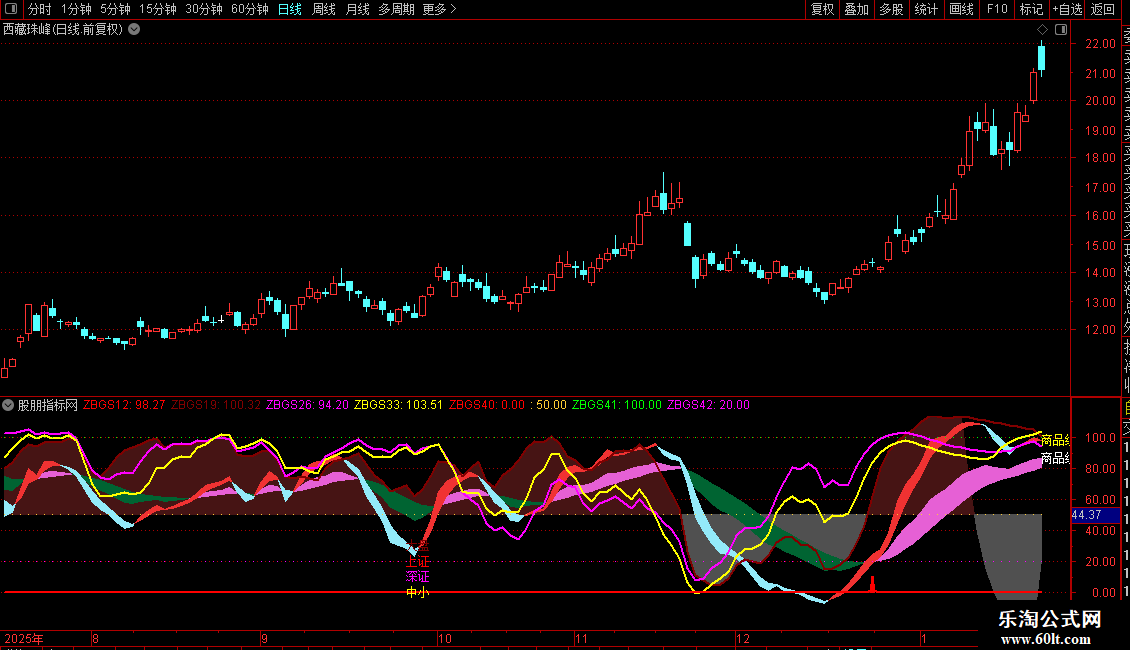Viewport: 1130px width, 650px height.
Task: Open the drawing tools (画线) button
Action: (961, 10)
